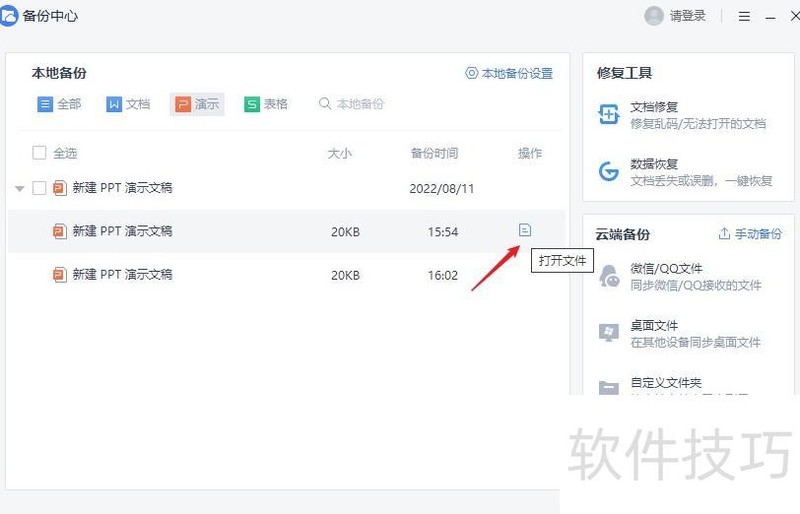Click the 操作 column header
This screenshot has width=800, height=514.
pos(530,153)
